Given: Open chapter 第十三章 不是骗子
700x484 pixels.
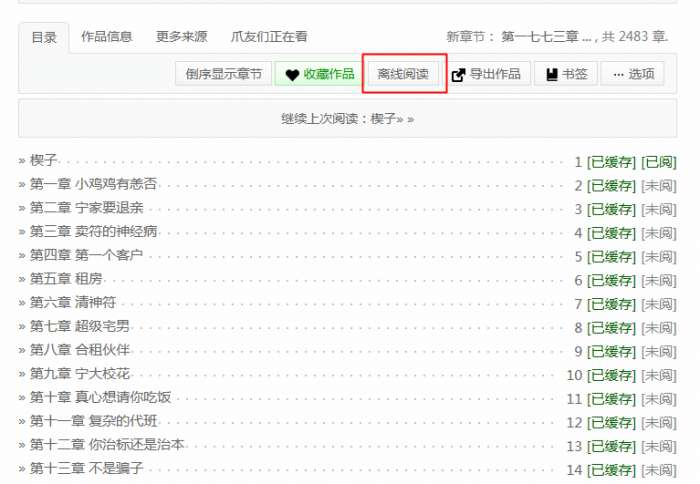Looking at the screenshot, I should tap(87, 468).
